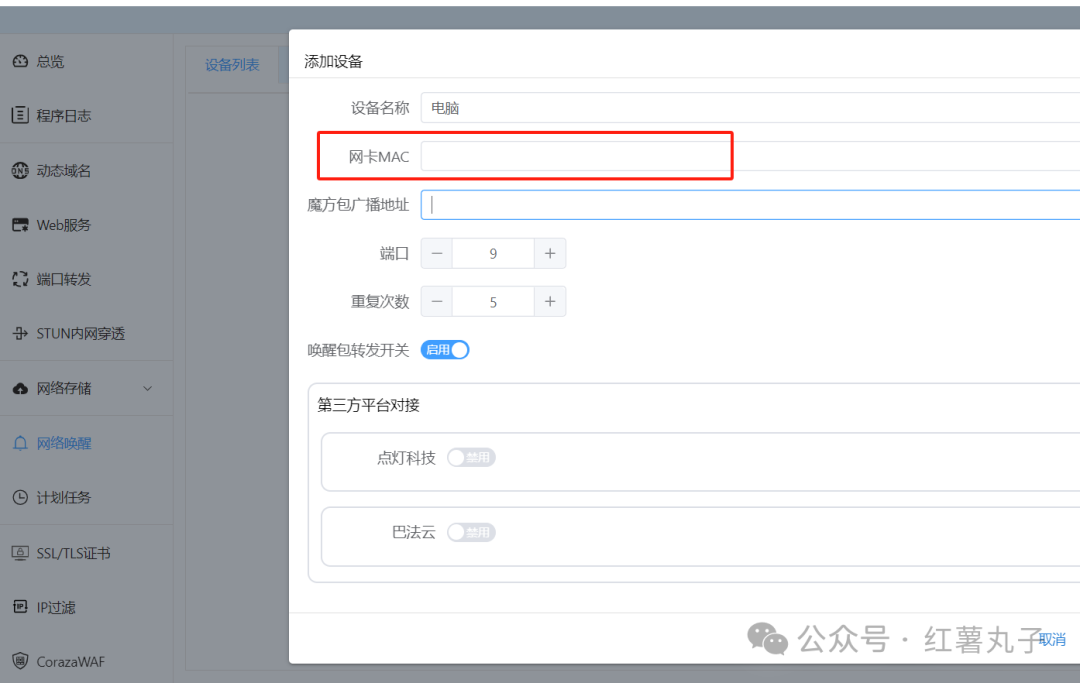Click the 网络唤醒 bell icon
This screenshot has height=683, width=1080.
click(x=20, y=443)
